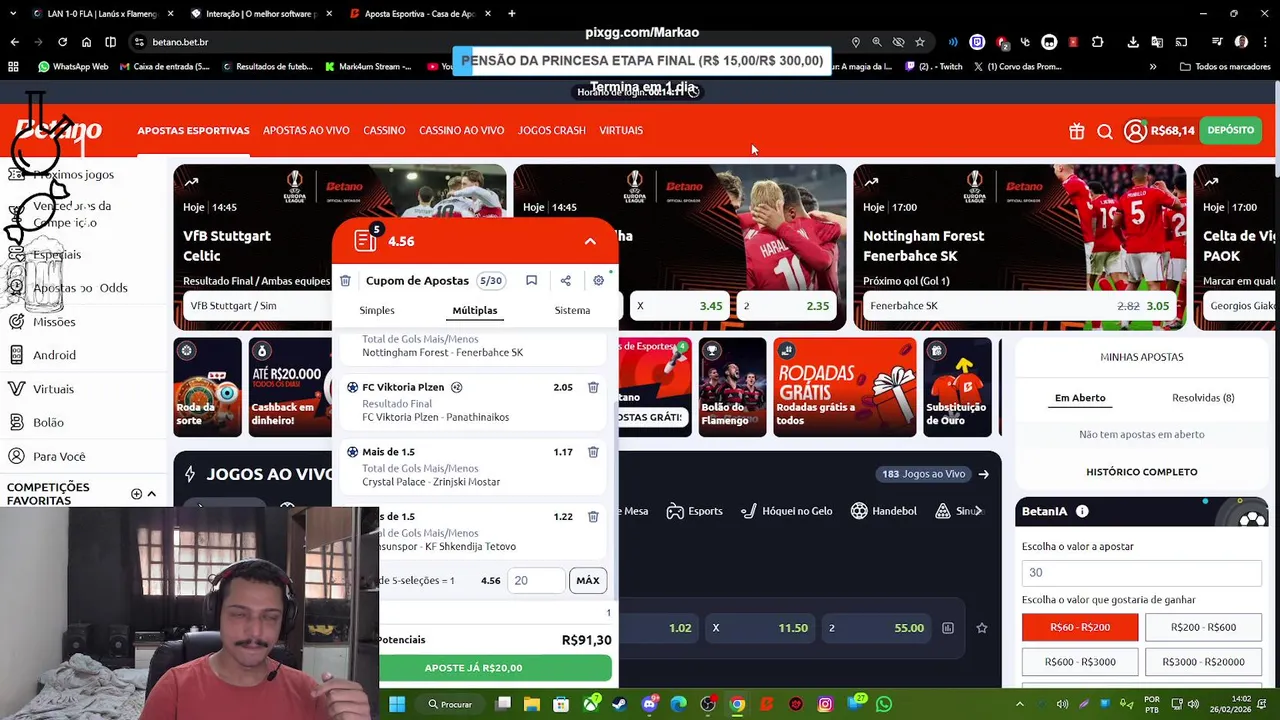1280x720 pixels.
Task: Open Virtuais in the main menu
Action: coord(621,131)
